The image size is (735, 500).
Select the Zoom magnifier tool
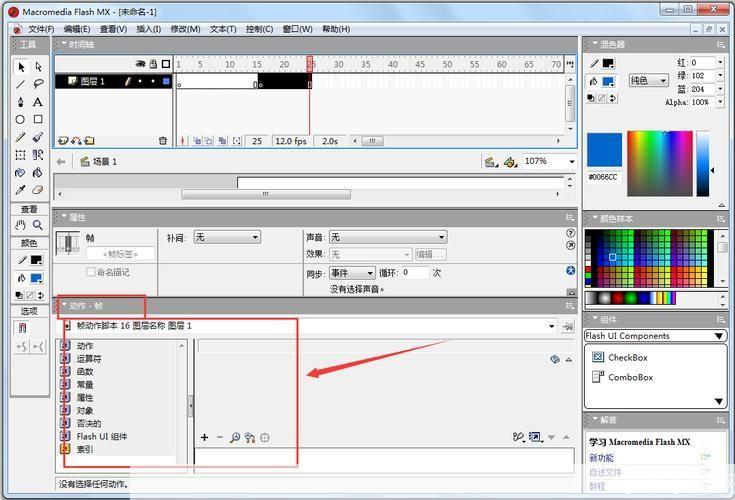coord(38,225)
